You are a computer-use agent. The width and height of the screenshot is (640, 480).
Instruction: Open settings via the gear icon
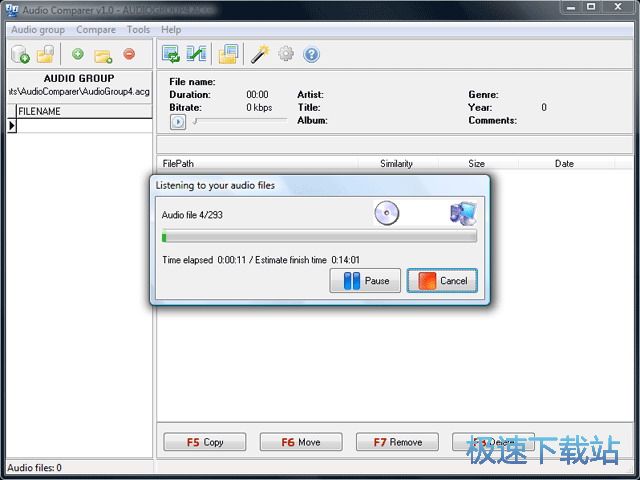point(286,54)
